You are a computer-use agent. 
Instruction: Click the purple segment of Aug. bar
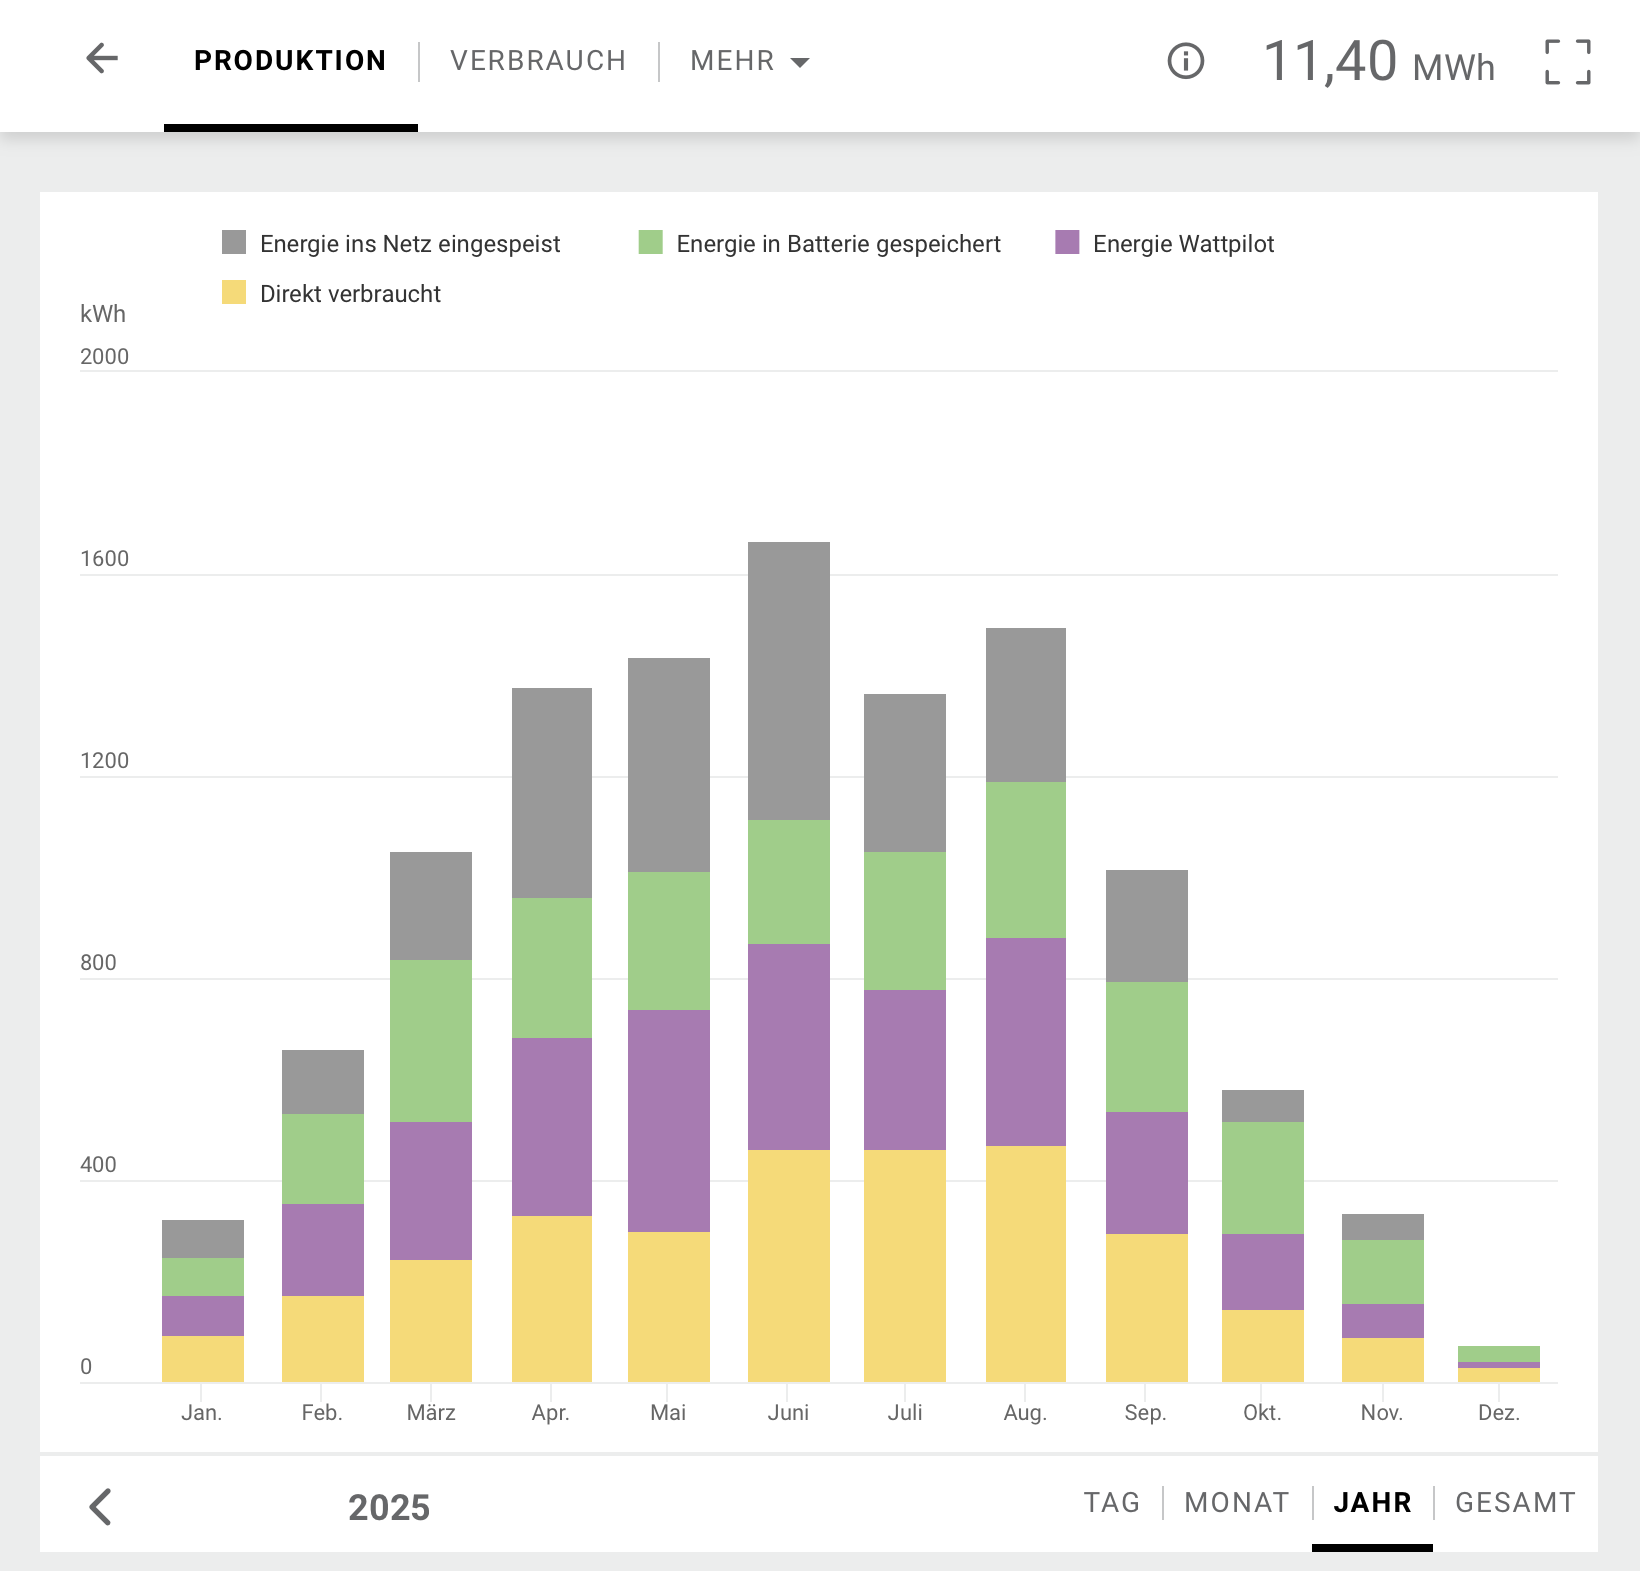pos(1025,1041)
